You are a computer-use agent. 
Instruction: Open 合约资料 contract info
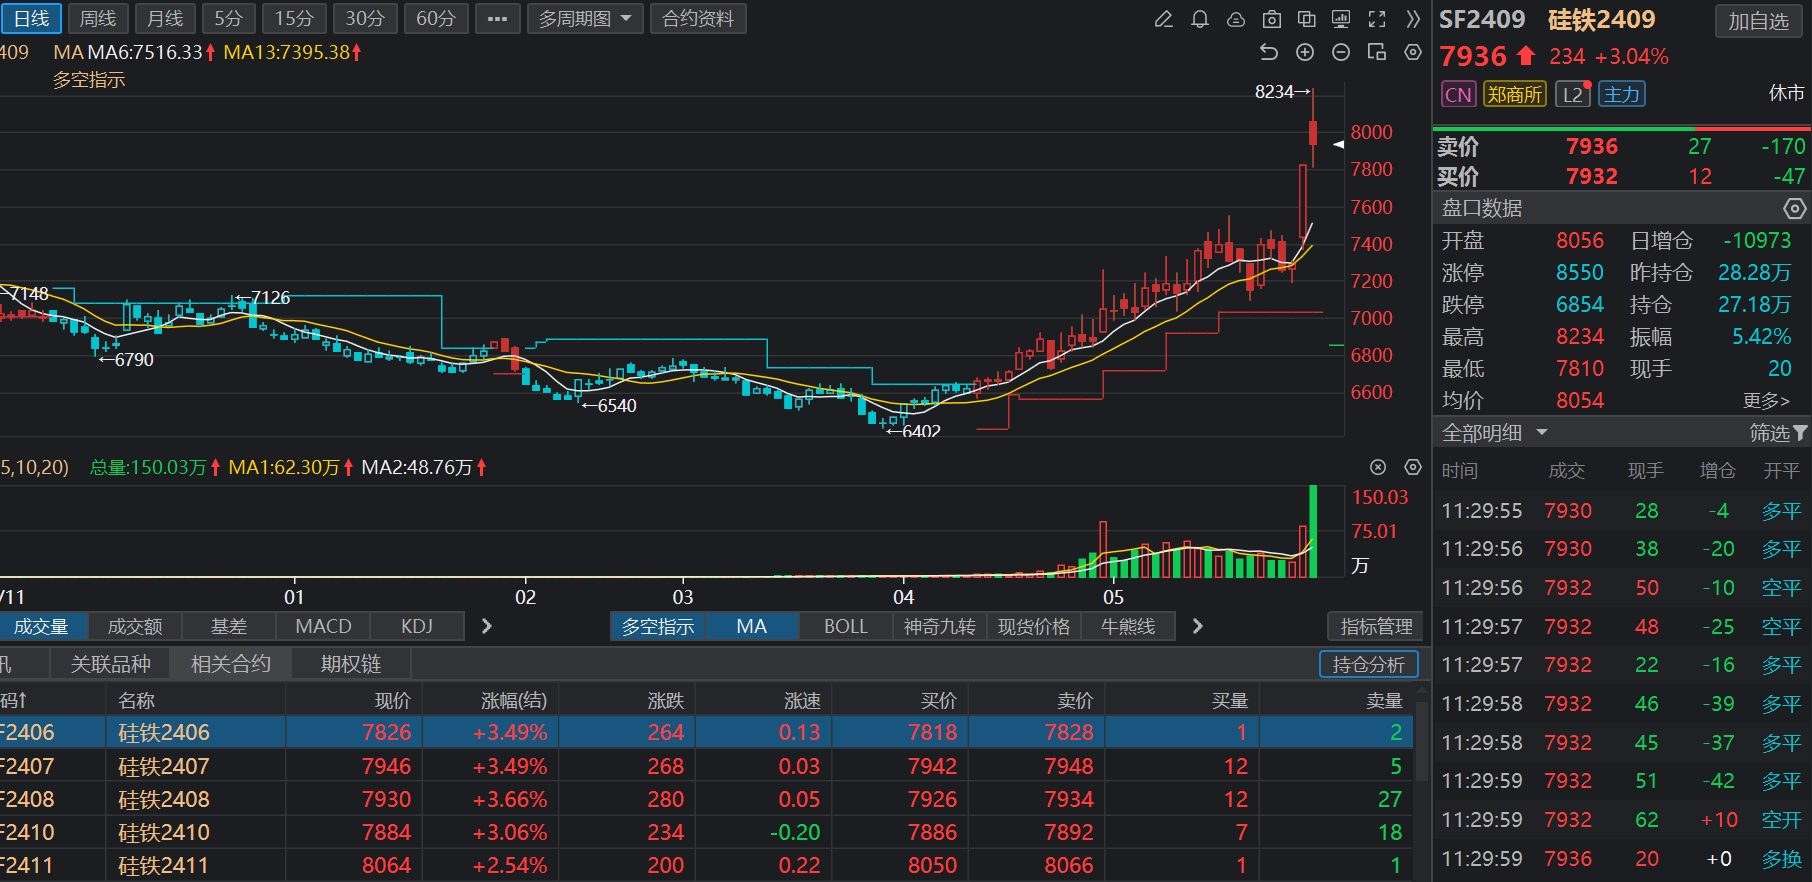(x=698, y=19)
